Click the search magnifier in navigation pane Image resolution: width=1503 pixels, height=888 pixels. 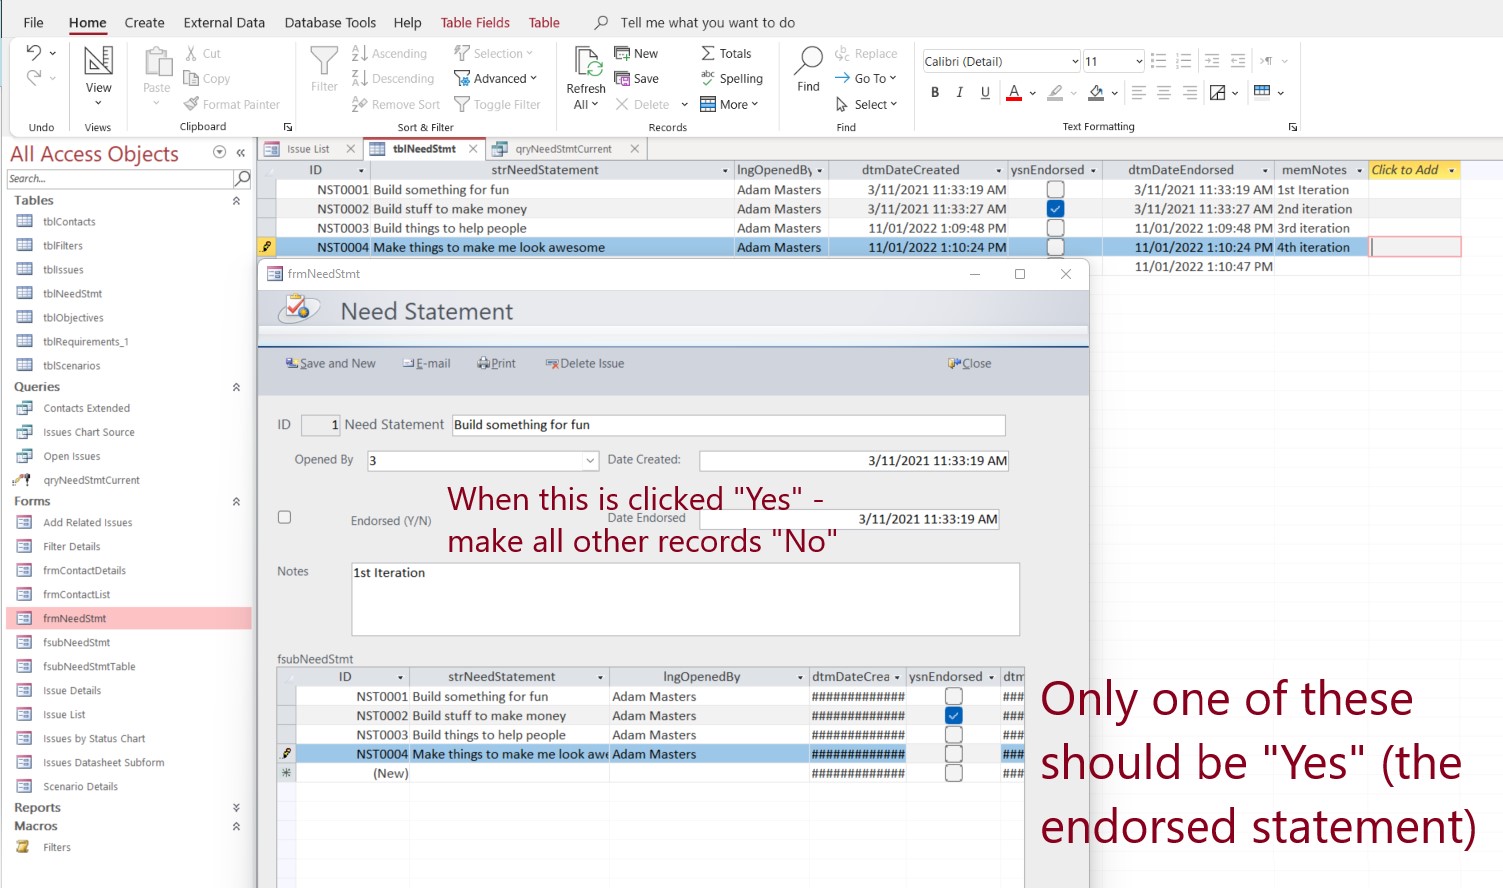242,178
